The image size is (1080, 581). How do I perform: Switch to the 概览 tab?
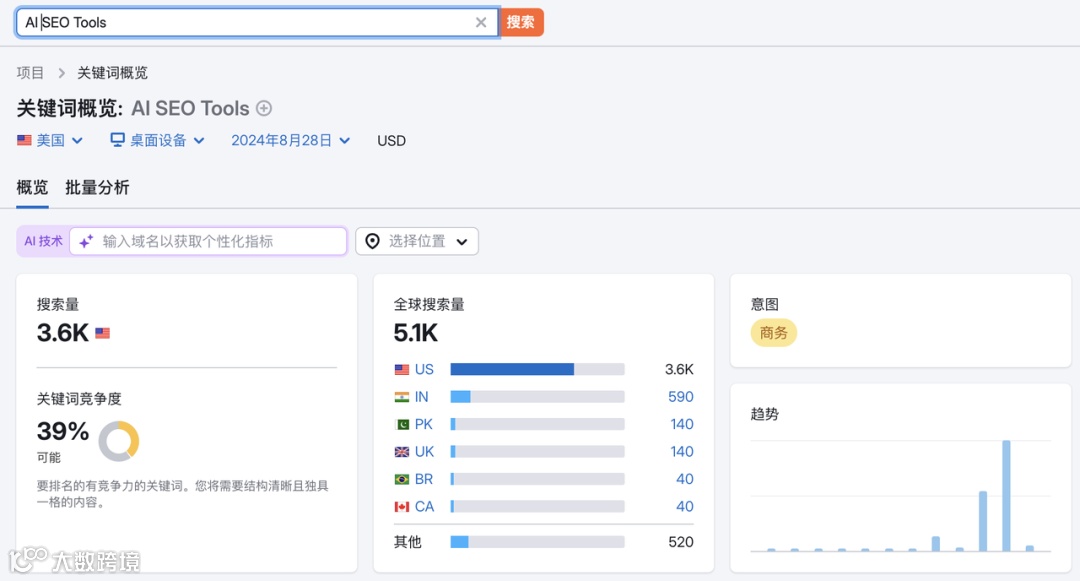click(32, 187)
